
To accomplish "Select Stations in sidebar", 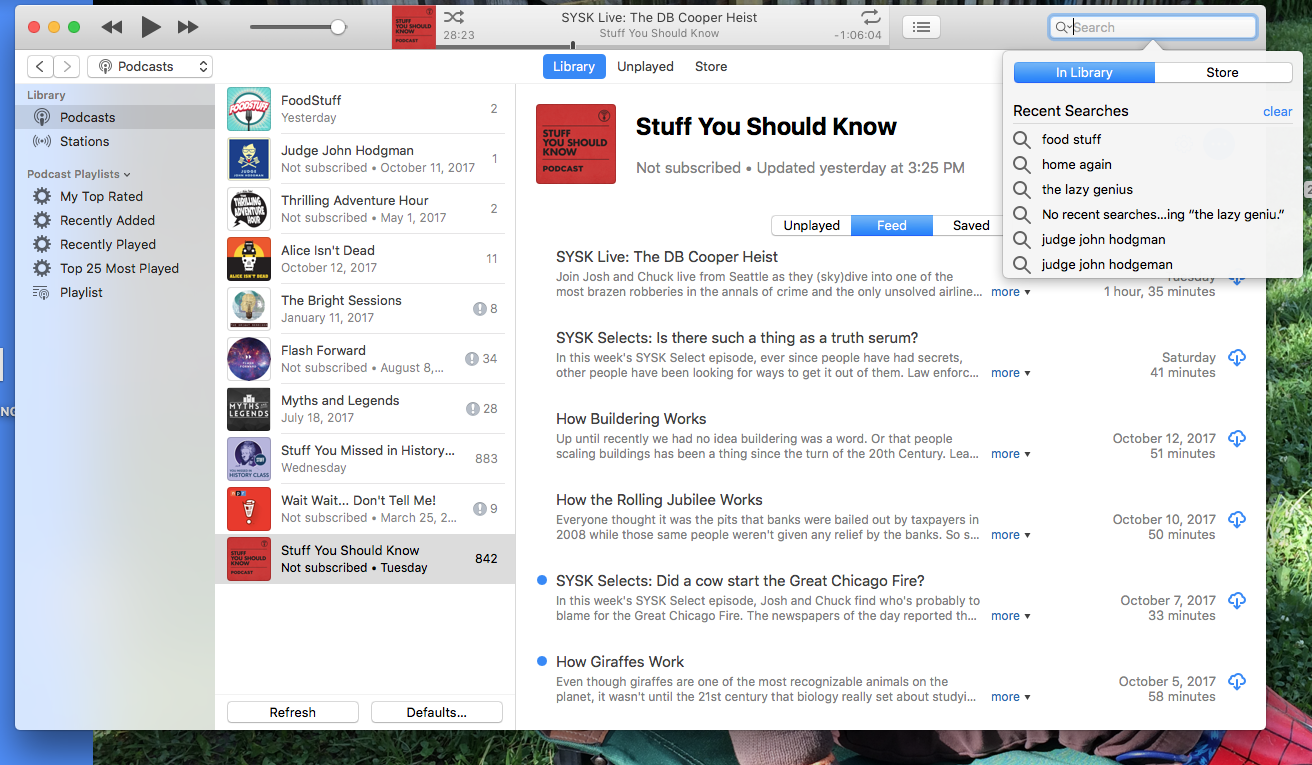I will (115, 141).
